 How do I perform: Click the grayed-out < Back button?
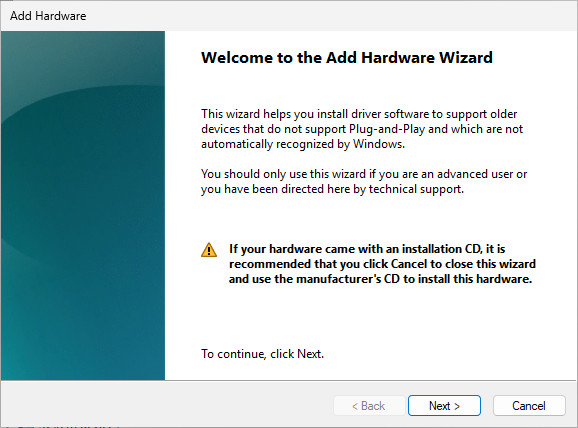[369, 406]
